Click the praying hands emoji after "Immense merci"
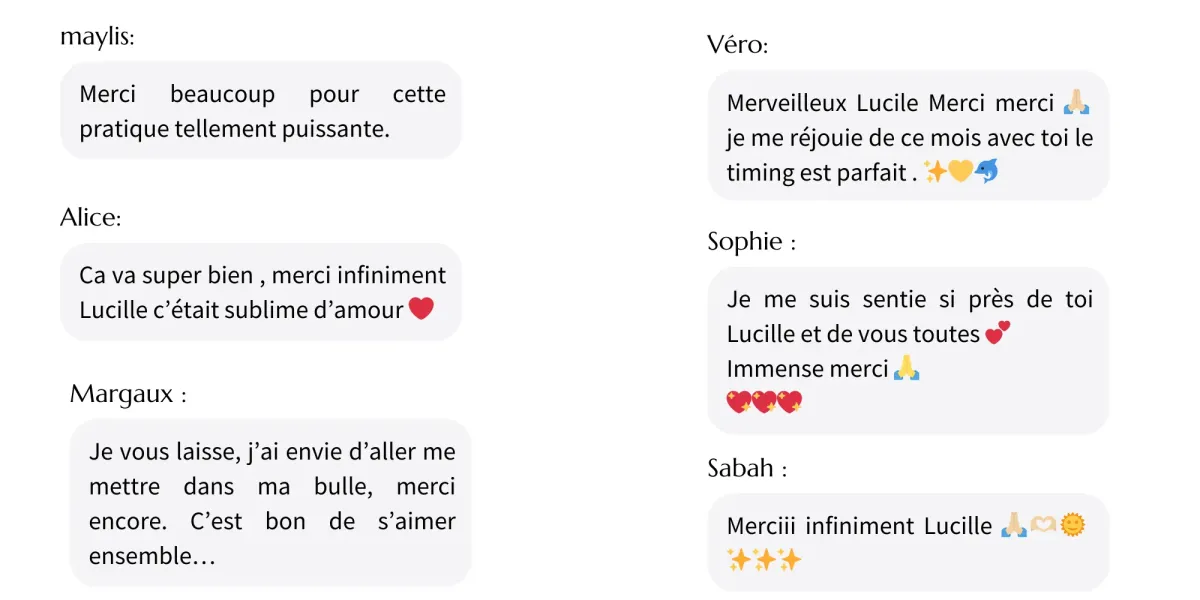 click(x=906, y=369)
